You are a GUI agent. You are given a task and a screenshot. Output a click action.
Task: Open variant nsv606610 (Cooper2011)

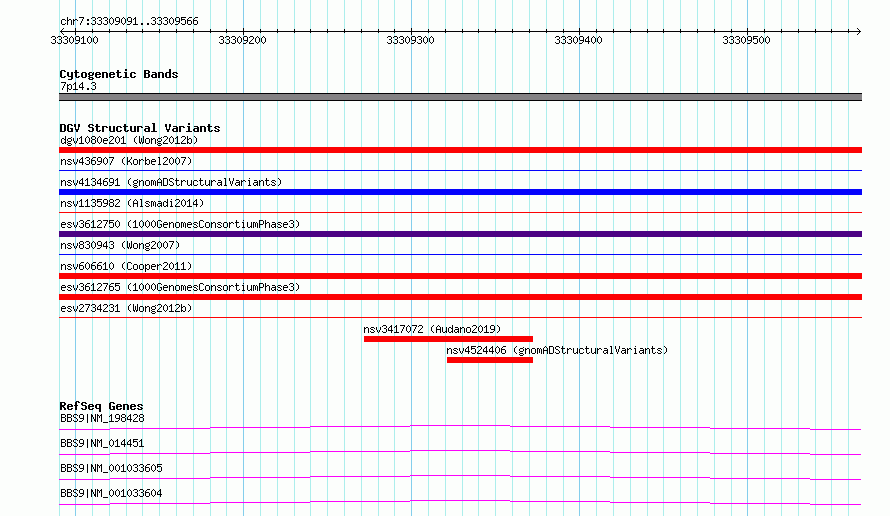point(126,266)
